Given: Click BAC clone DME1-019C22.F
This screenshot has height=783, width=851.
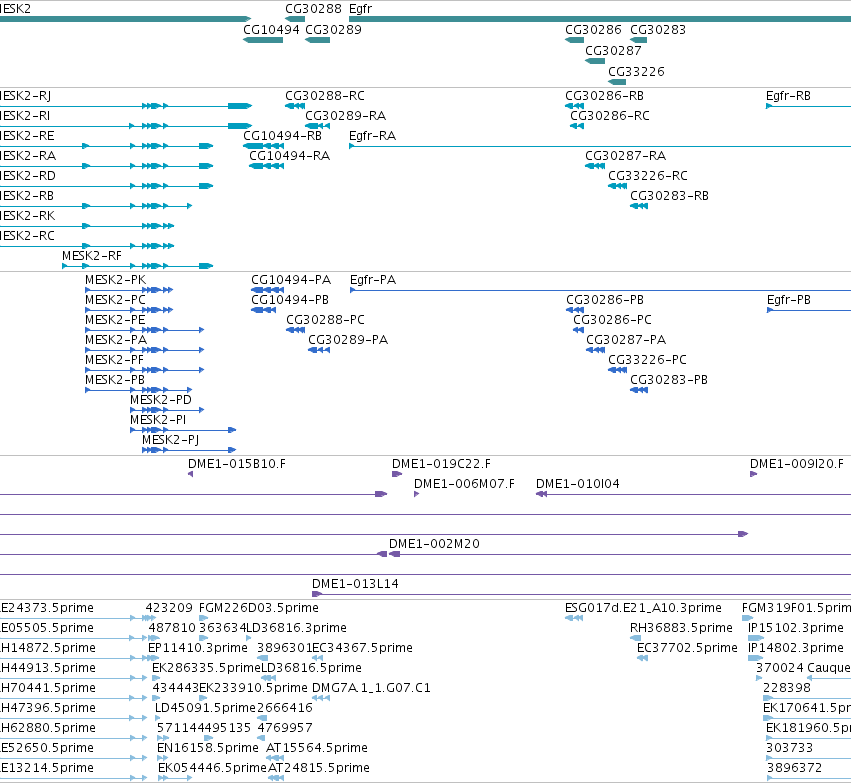Looking at the screenshot, I should [x=441, y=464].
